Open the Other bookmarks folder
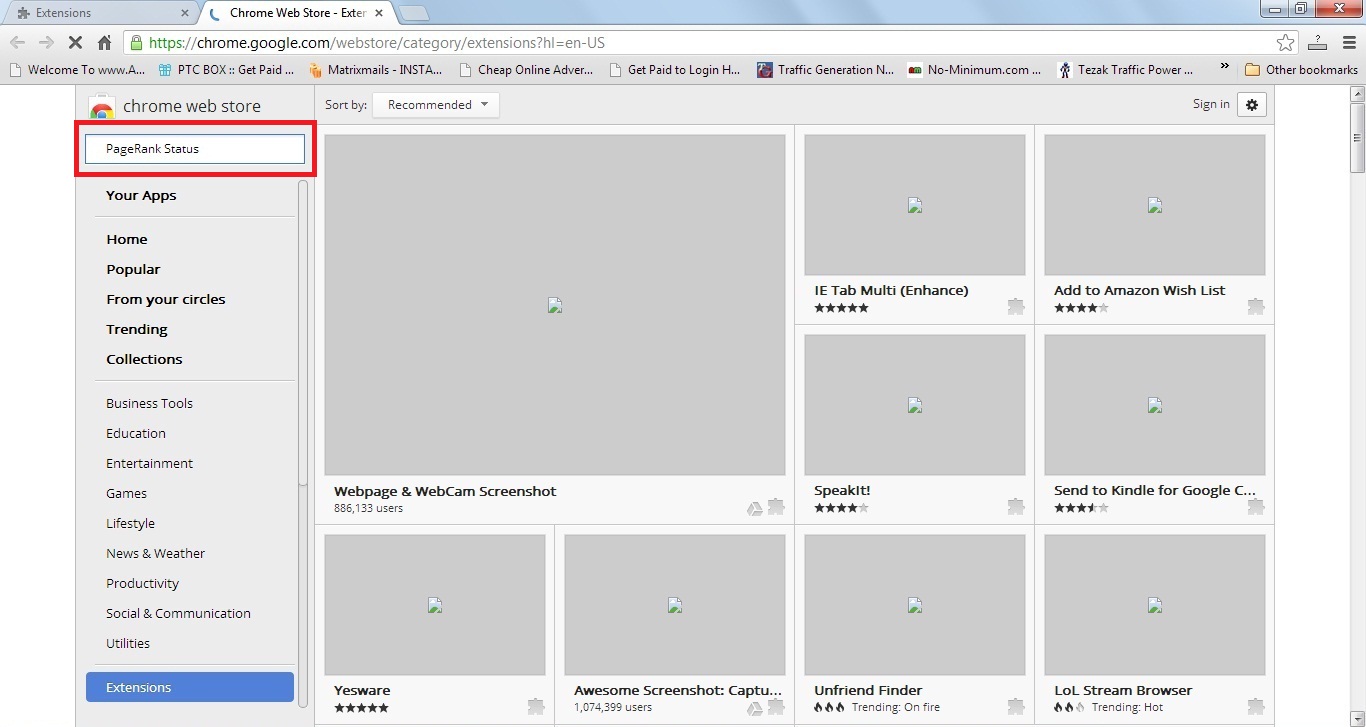 click(x=1301, y=70)
